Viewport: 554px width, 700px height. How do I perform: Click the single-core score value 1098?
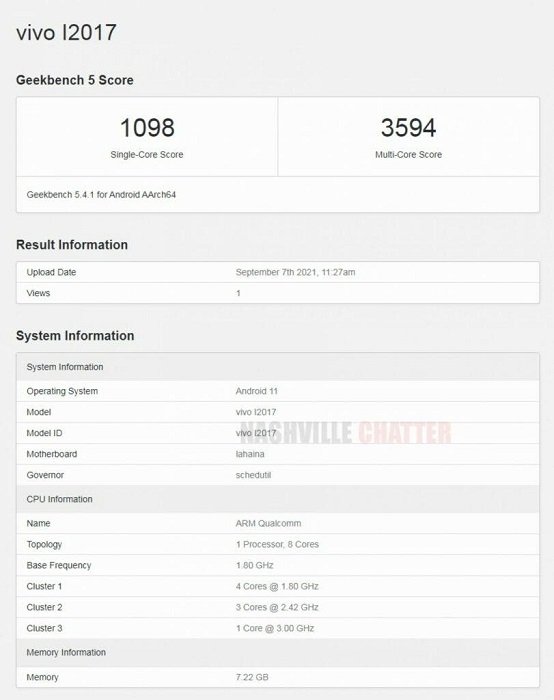point(147,128)
